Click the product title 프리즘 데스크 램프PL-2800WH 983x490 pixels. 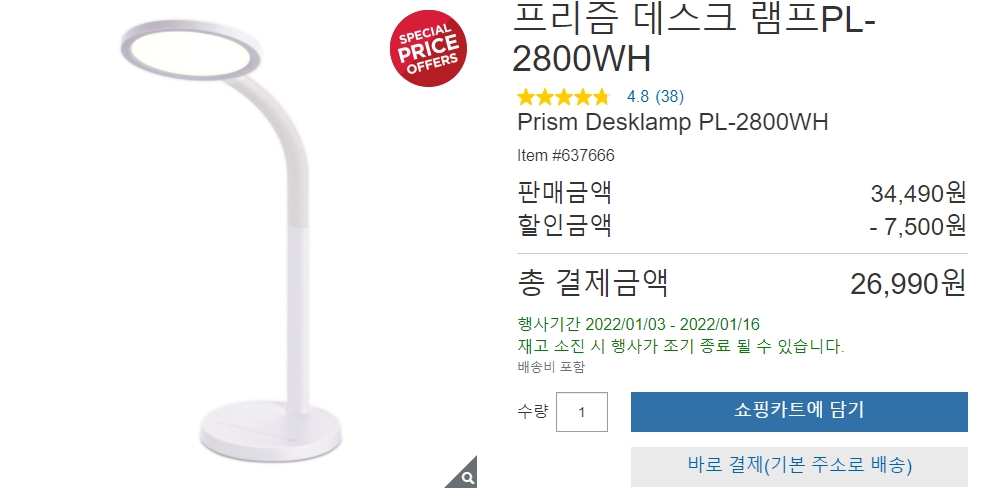694,38
